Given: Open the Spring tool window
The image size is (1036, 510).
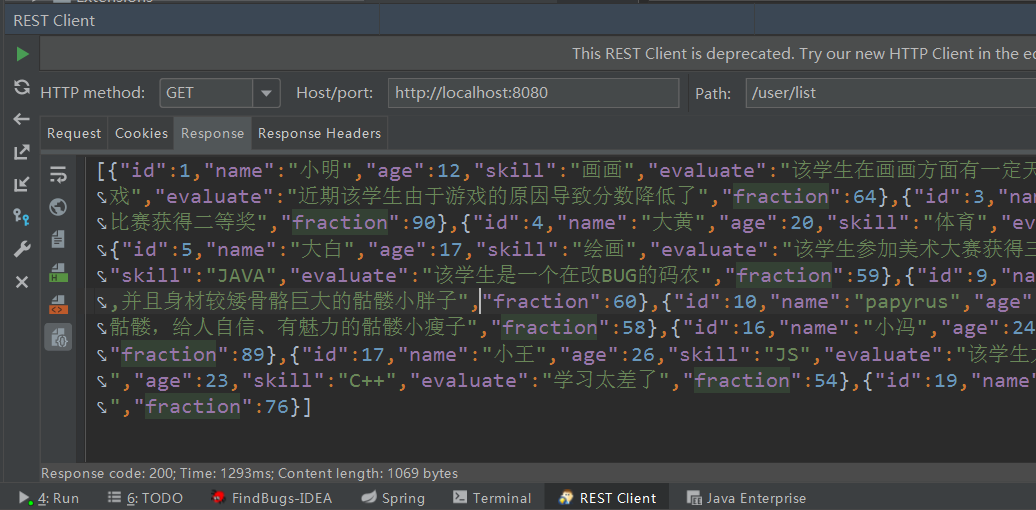Looking at the screenshot, I should tap(392, 498).
